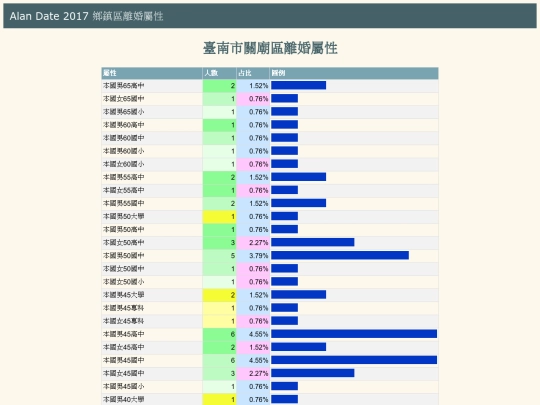
Task: Select the 本國男55國中 row label
Action: (124, 203)
